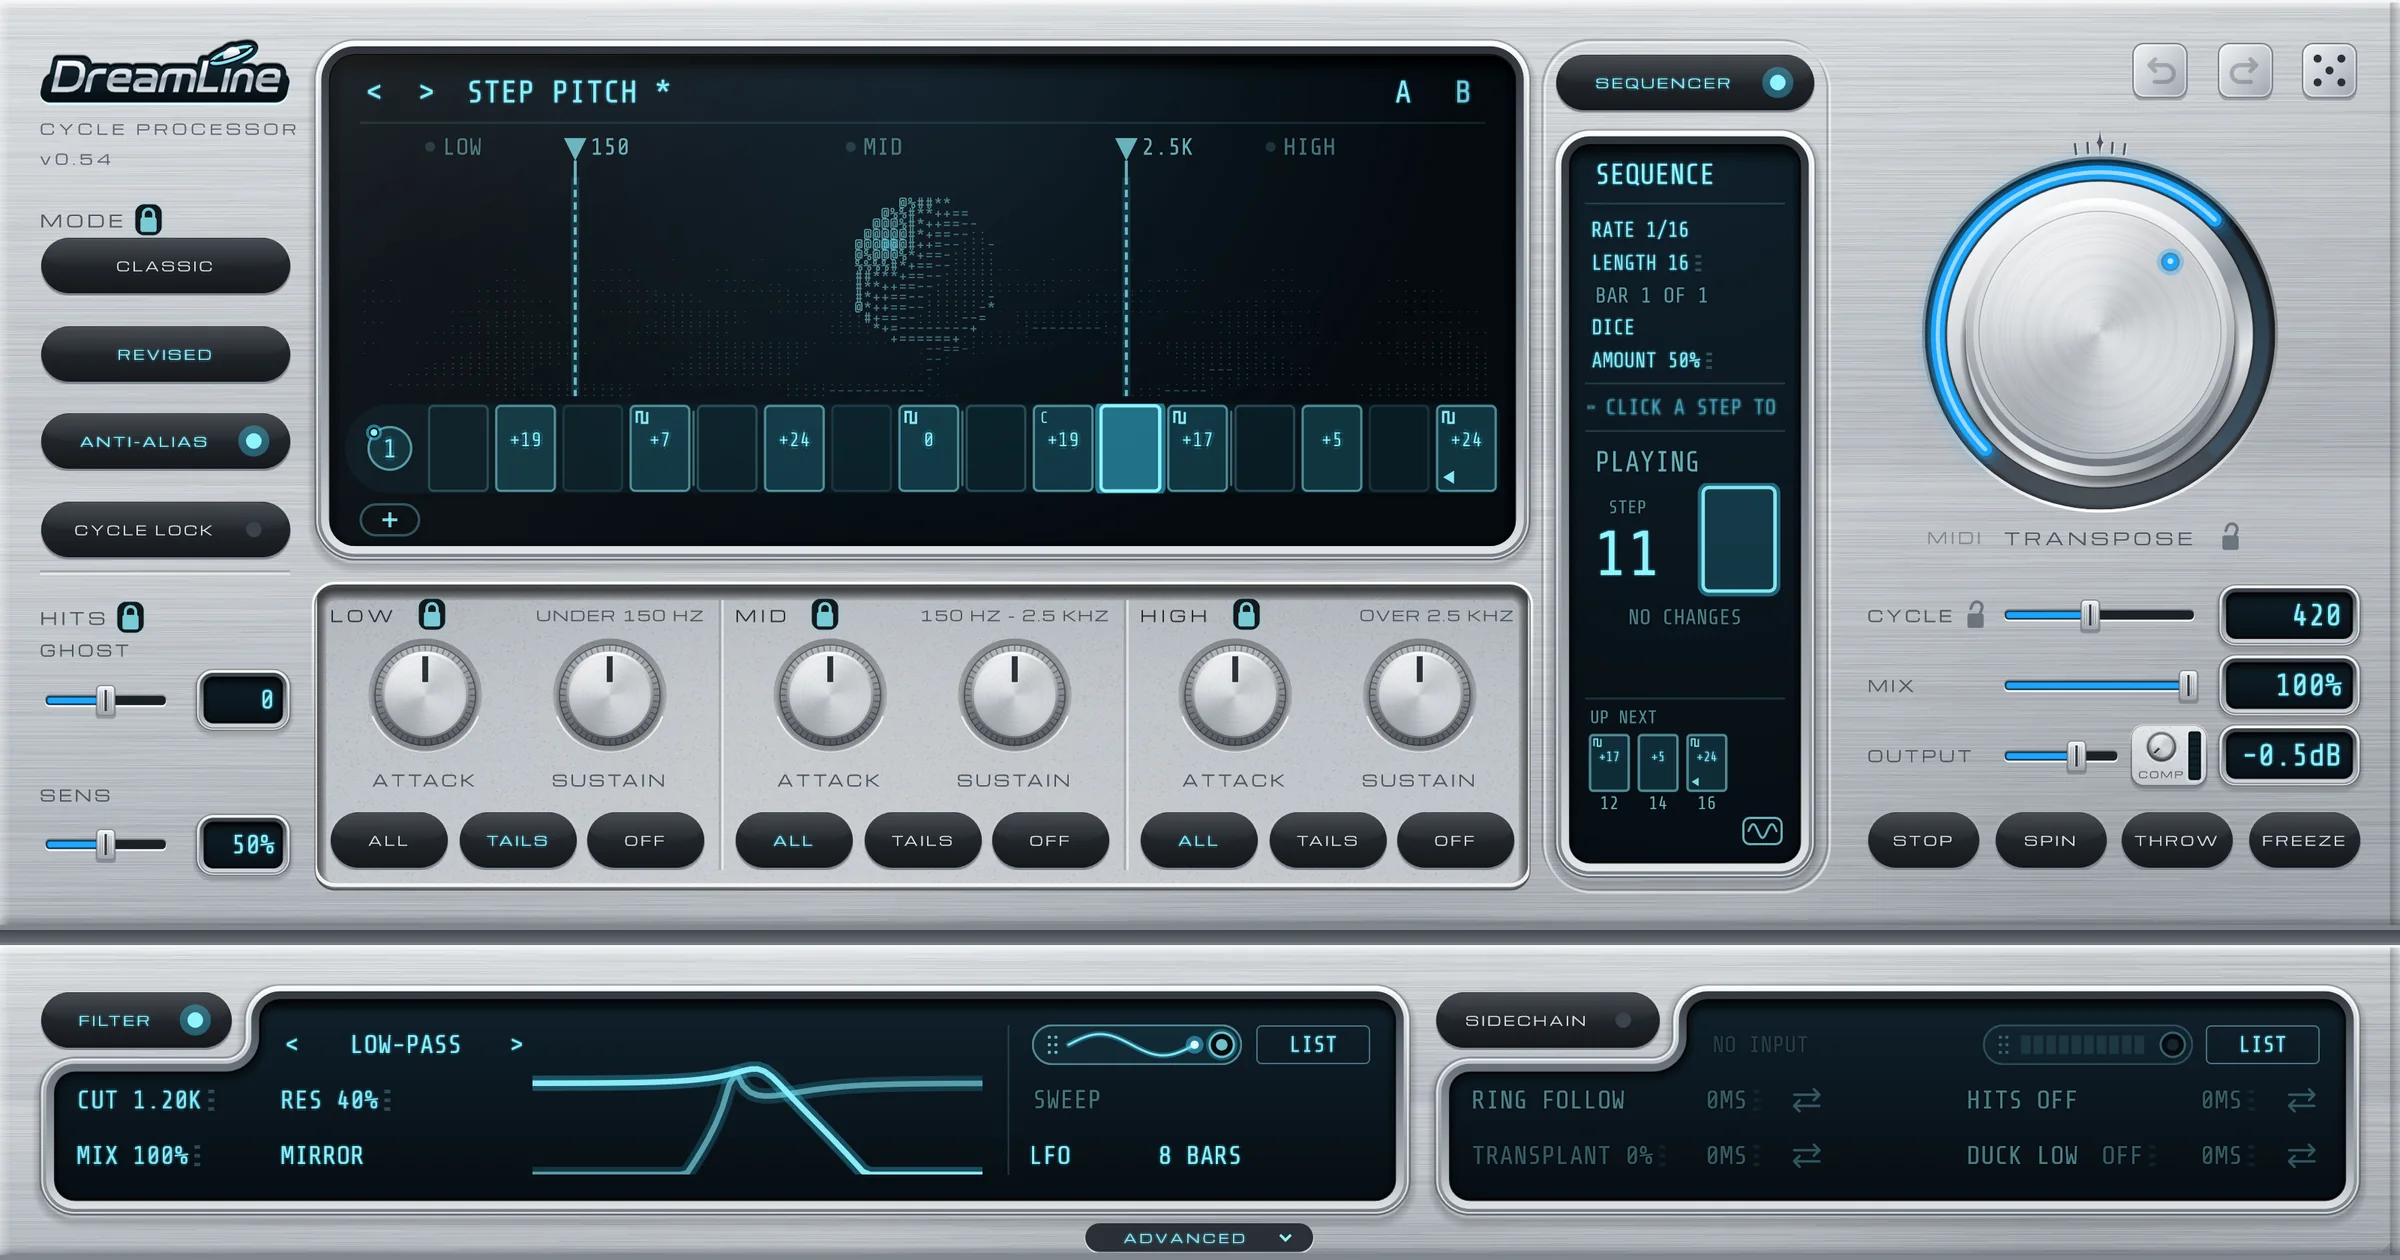Select TAILS for the LOW band
The width and height of the screenshot is (2400, 1260).
click(517, 841)
